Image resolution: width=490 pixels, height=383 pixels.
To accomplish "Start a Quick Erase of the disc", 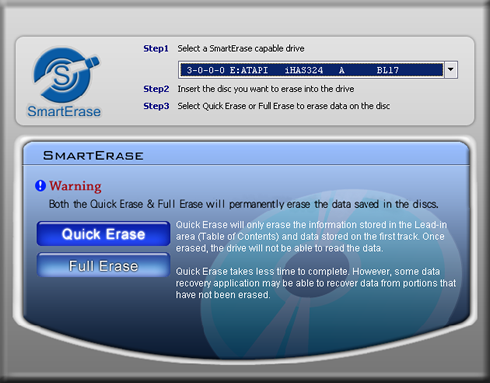I will [103, 234].
